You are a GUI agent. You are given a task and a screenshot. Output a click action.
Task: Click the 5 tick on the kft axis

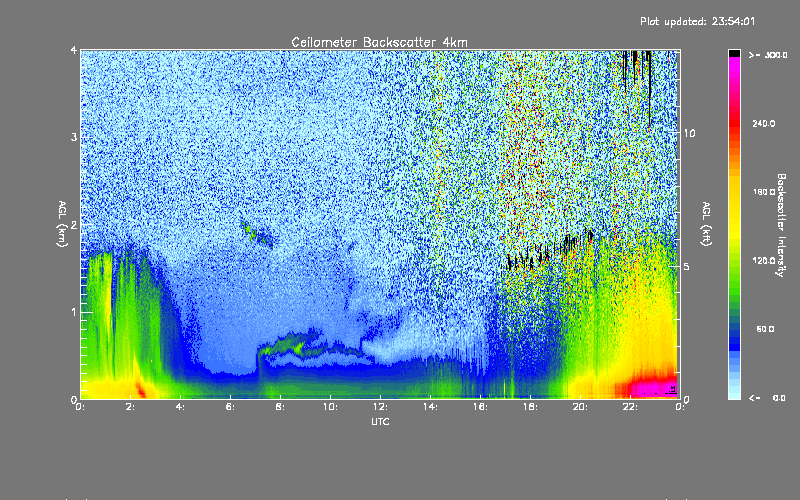(x=687, y=266)
